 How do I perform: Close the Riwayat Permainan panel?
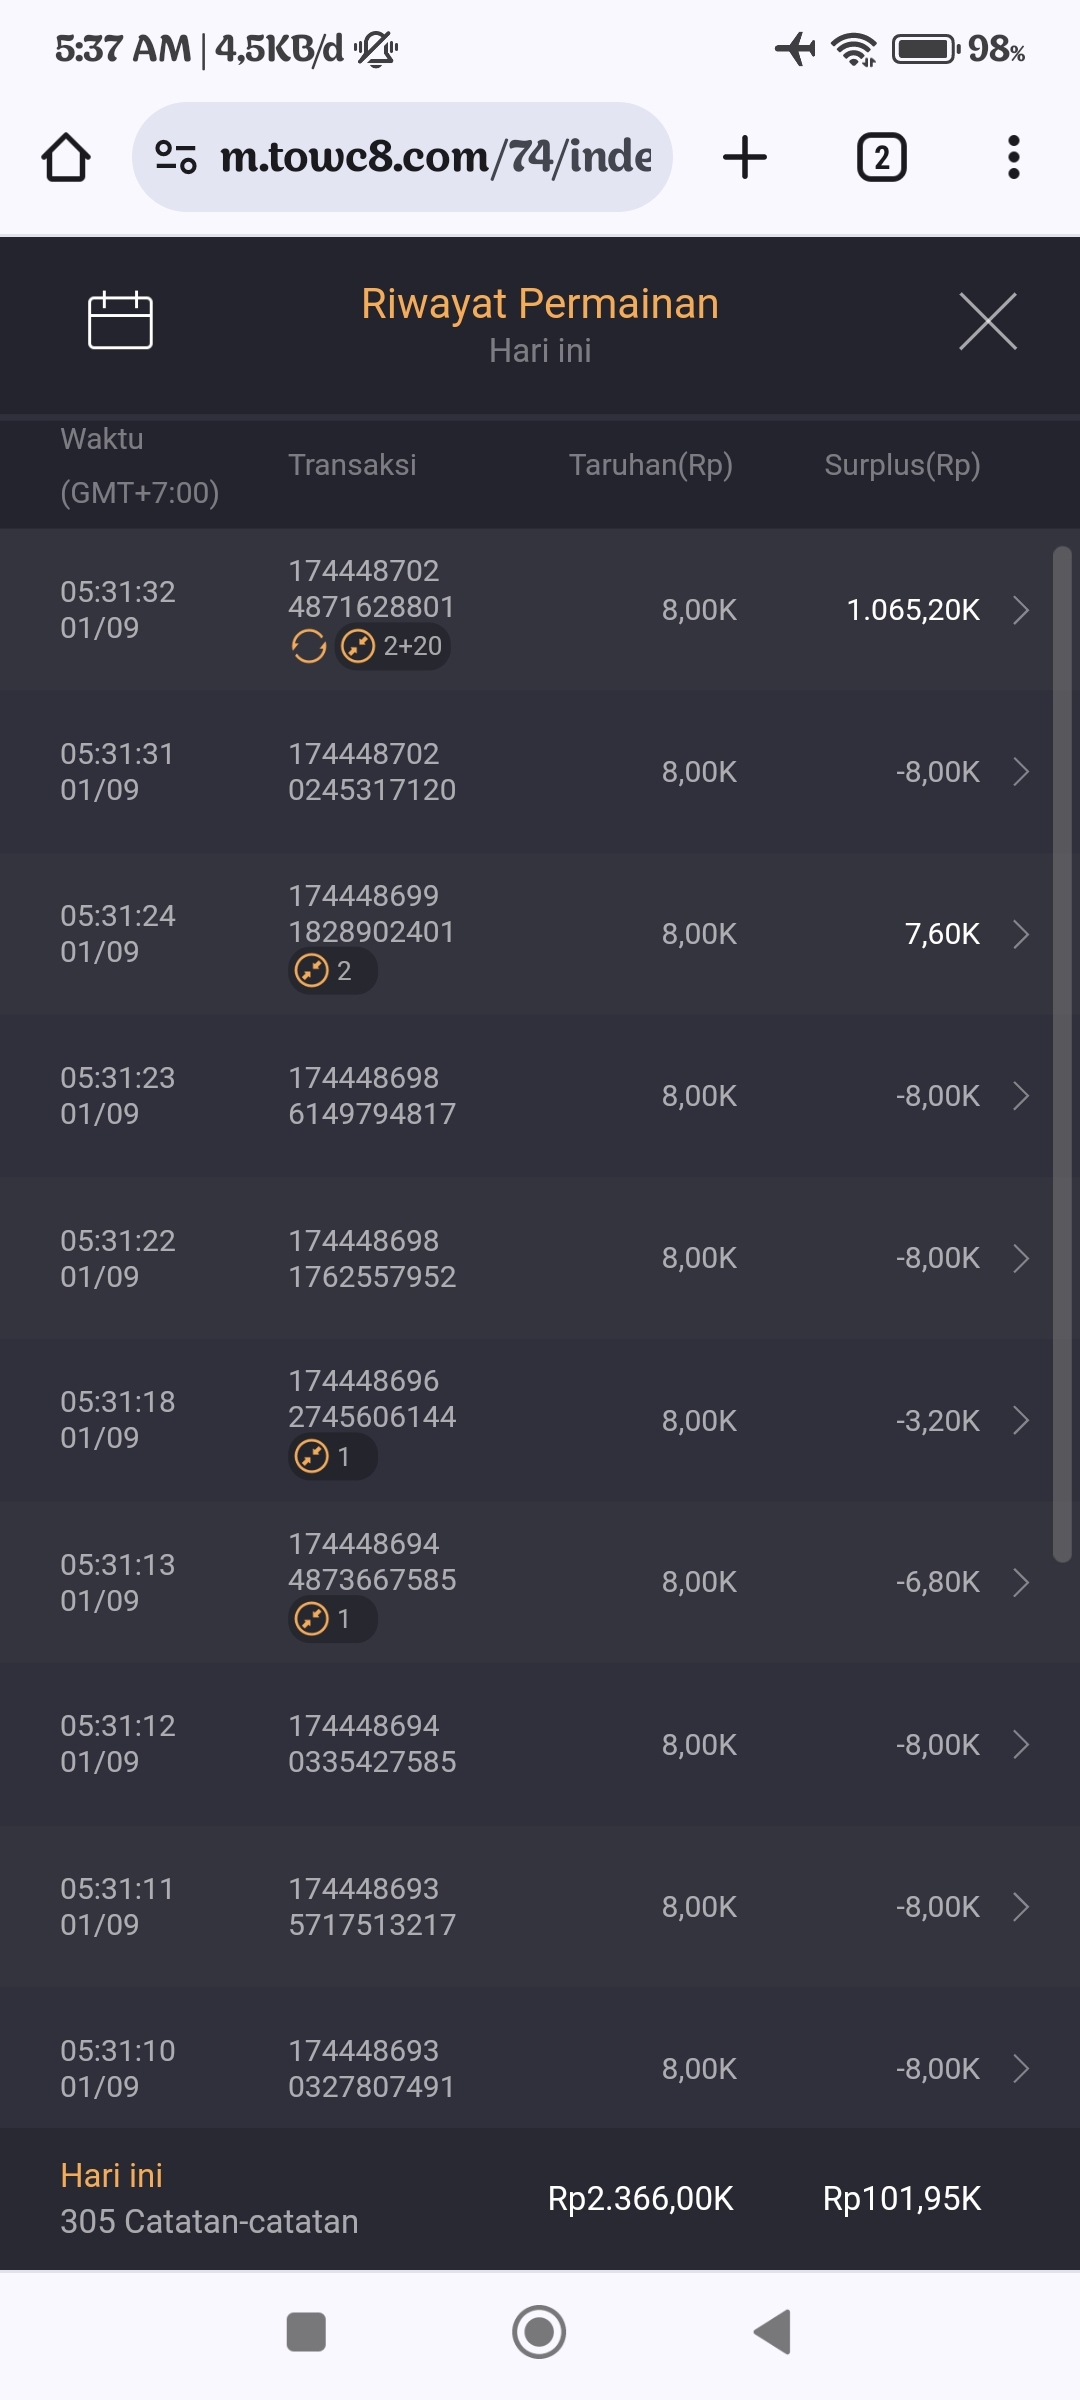[987, 322]
